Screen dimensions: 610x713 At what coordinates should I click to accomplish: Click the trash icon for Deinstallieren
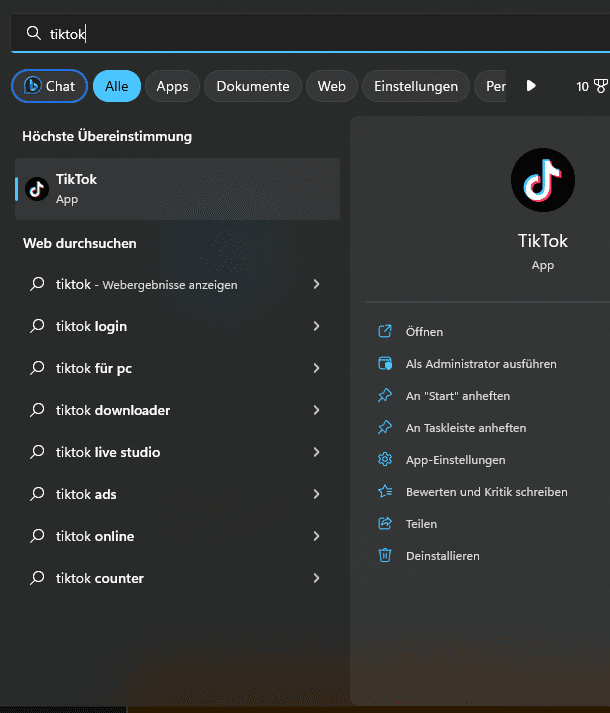coord(385,555)
